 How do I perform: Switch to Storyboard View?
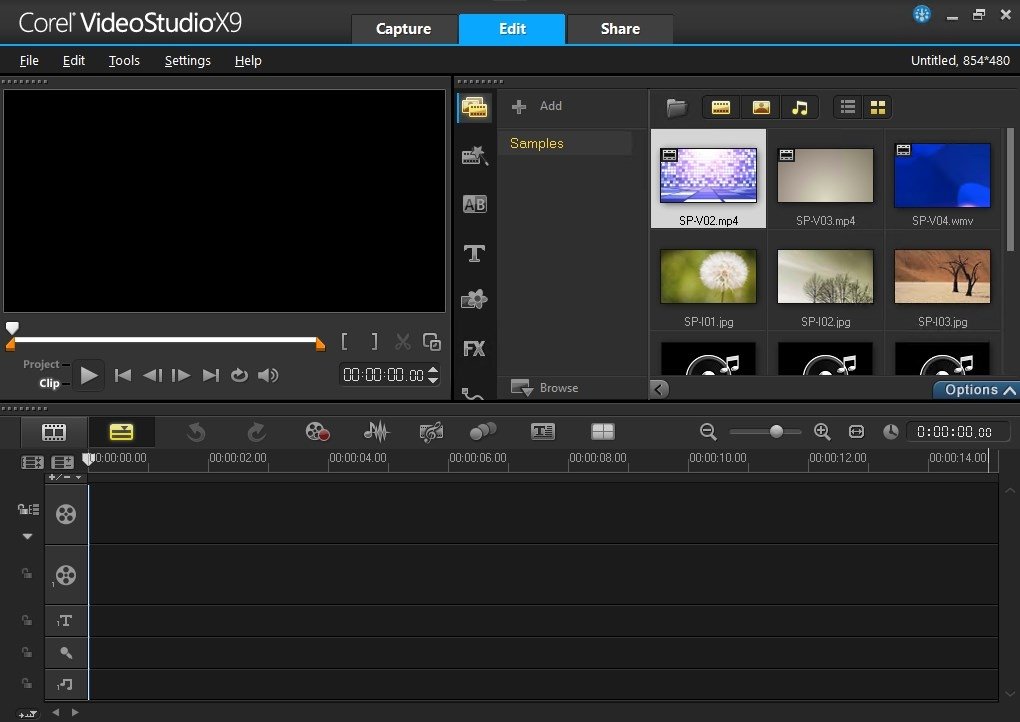(x=54, y=431)
